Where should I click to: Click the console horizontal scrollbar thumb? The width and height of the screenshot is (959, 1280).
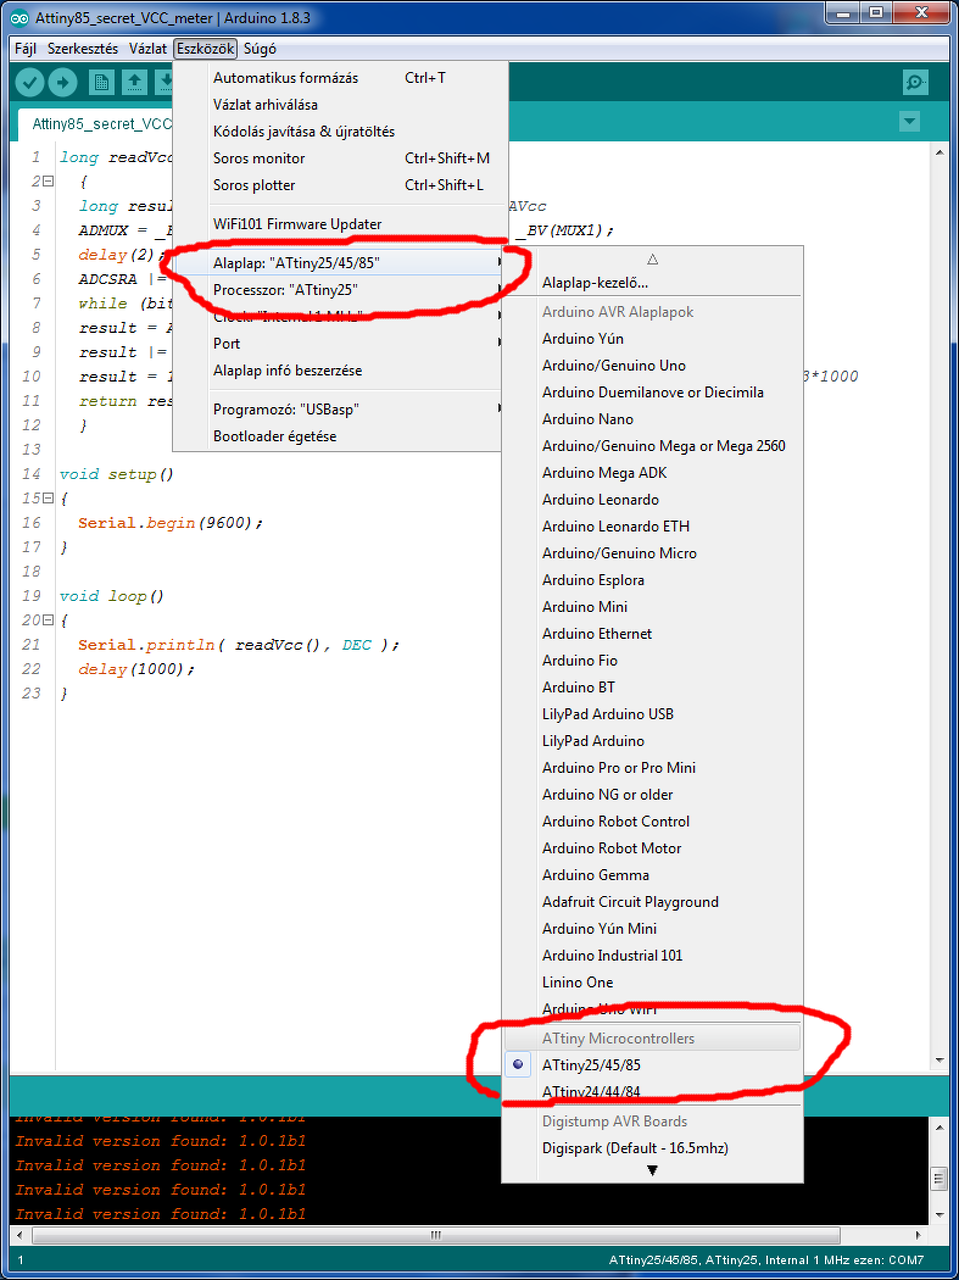(435, 1235)
